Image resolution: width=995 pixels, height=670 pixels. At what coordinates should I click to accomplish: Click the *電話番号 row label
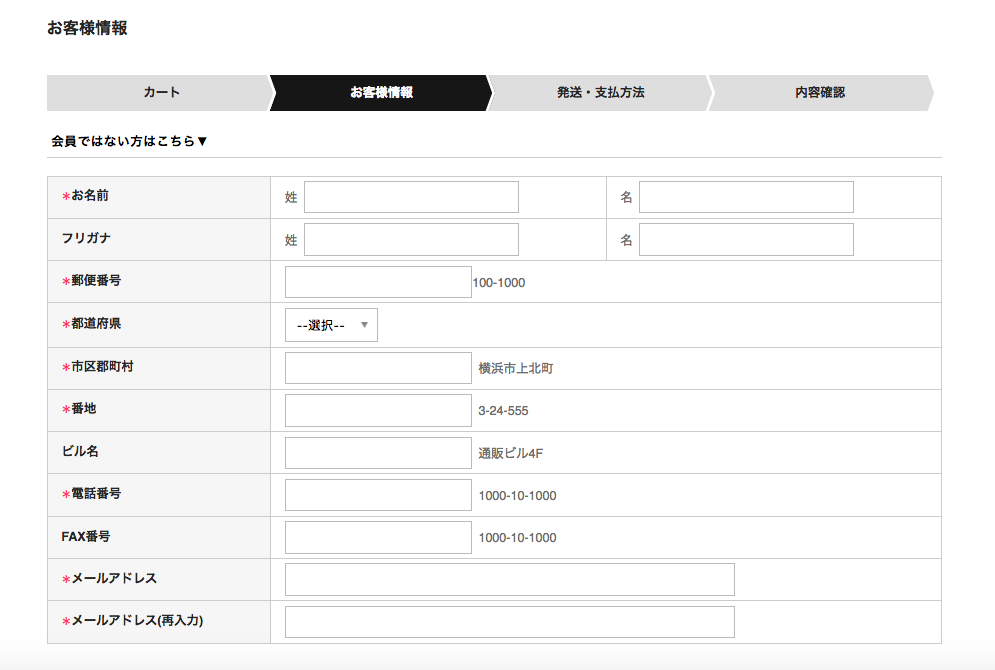point(91,494)
